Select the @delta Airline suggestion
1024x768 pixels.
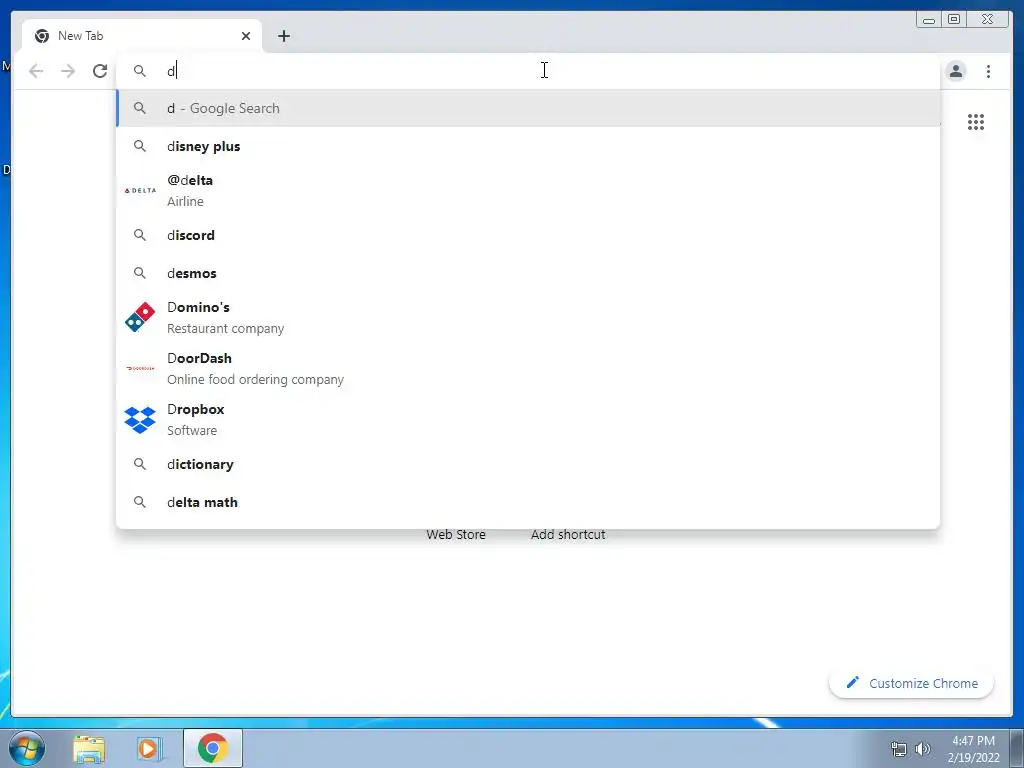coord(528,191)
